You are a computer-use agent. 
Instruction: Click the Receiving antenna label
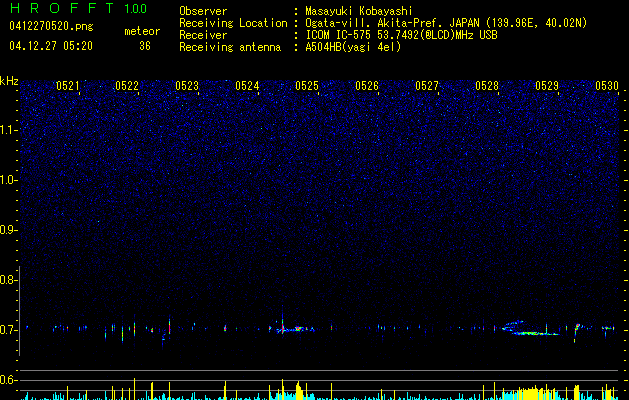(230, 47)
